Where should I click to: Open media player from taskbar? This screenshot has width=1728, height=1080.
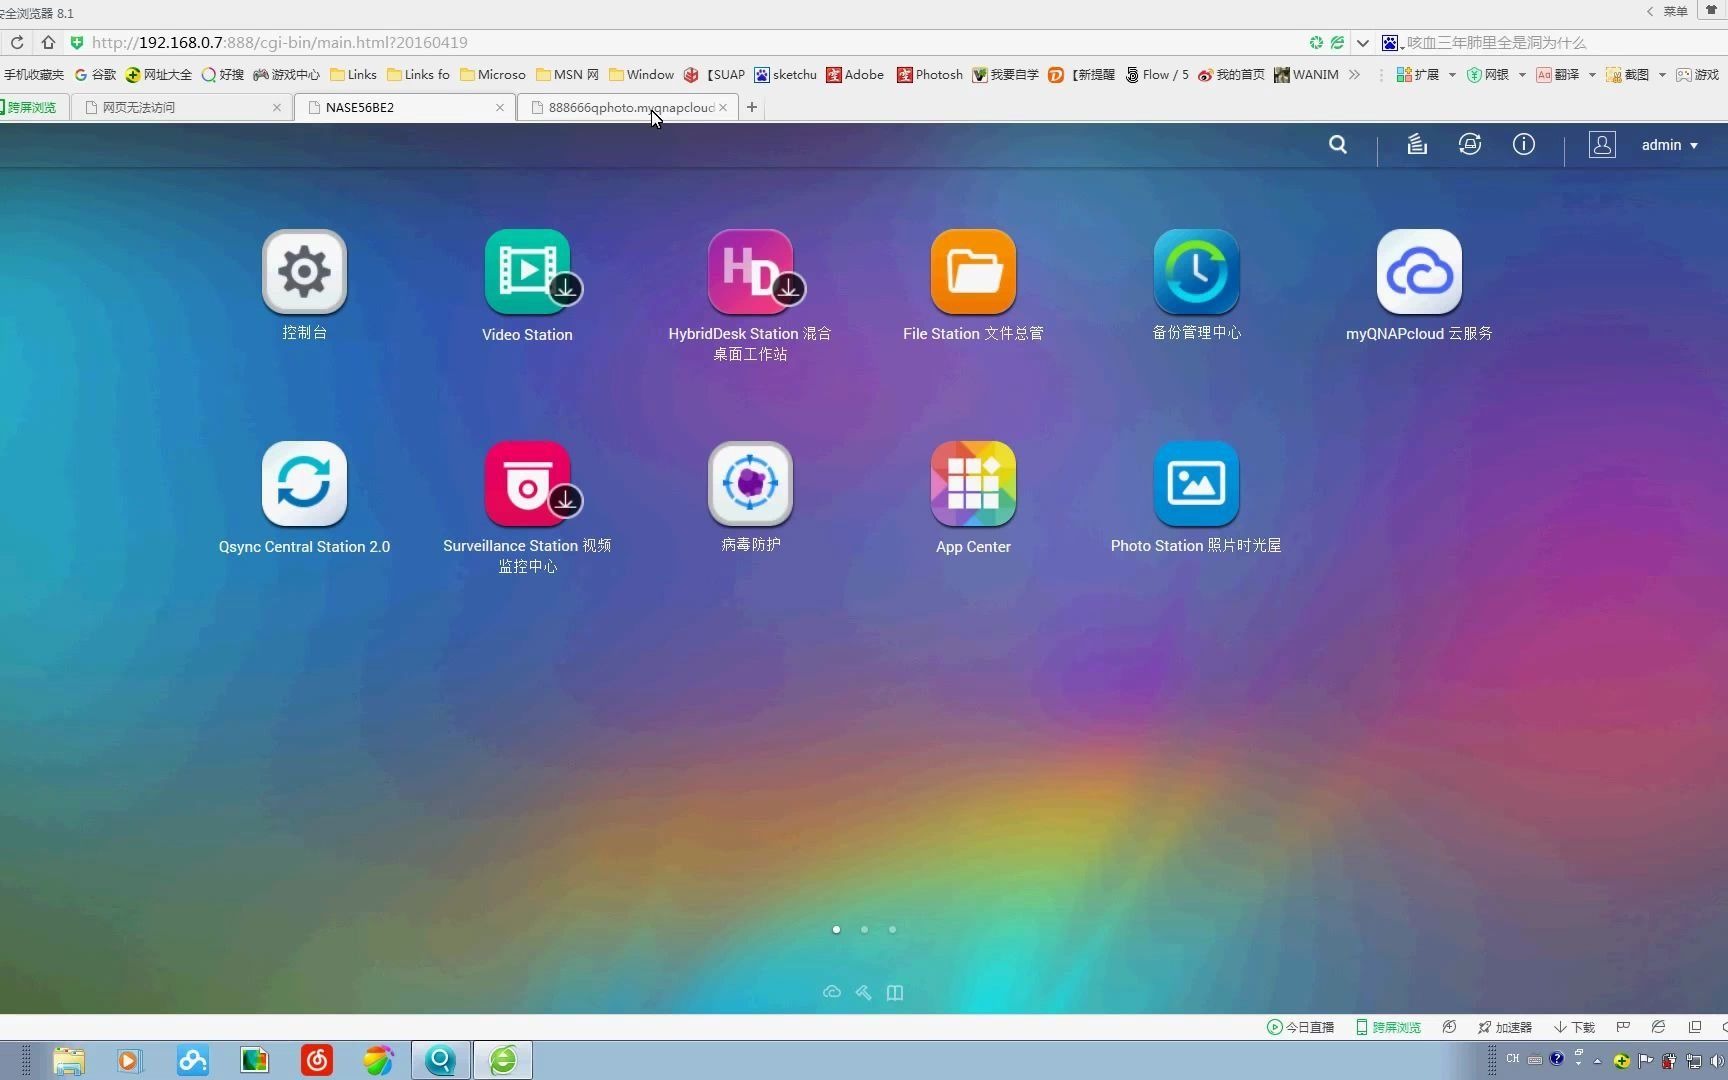click(x=129, y=1060)
